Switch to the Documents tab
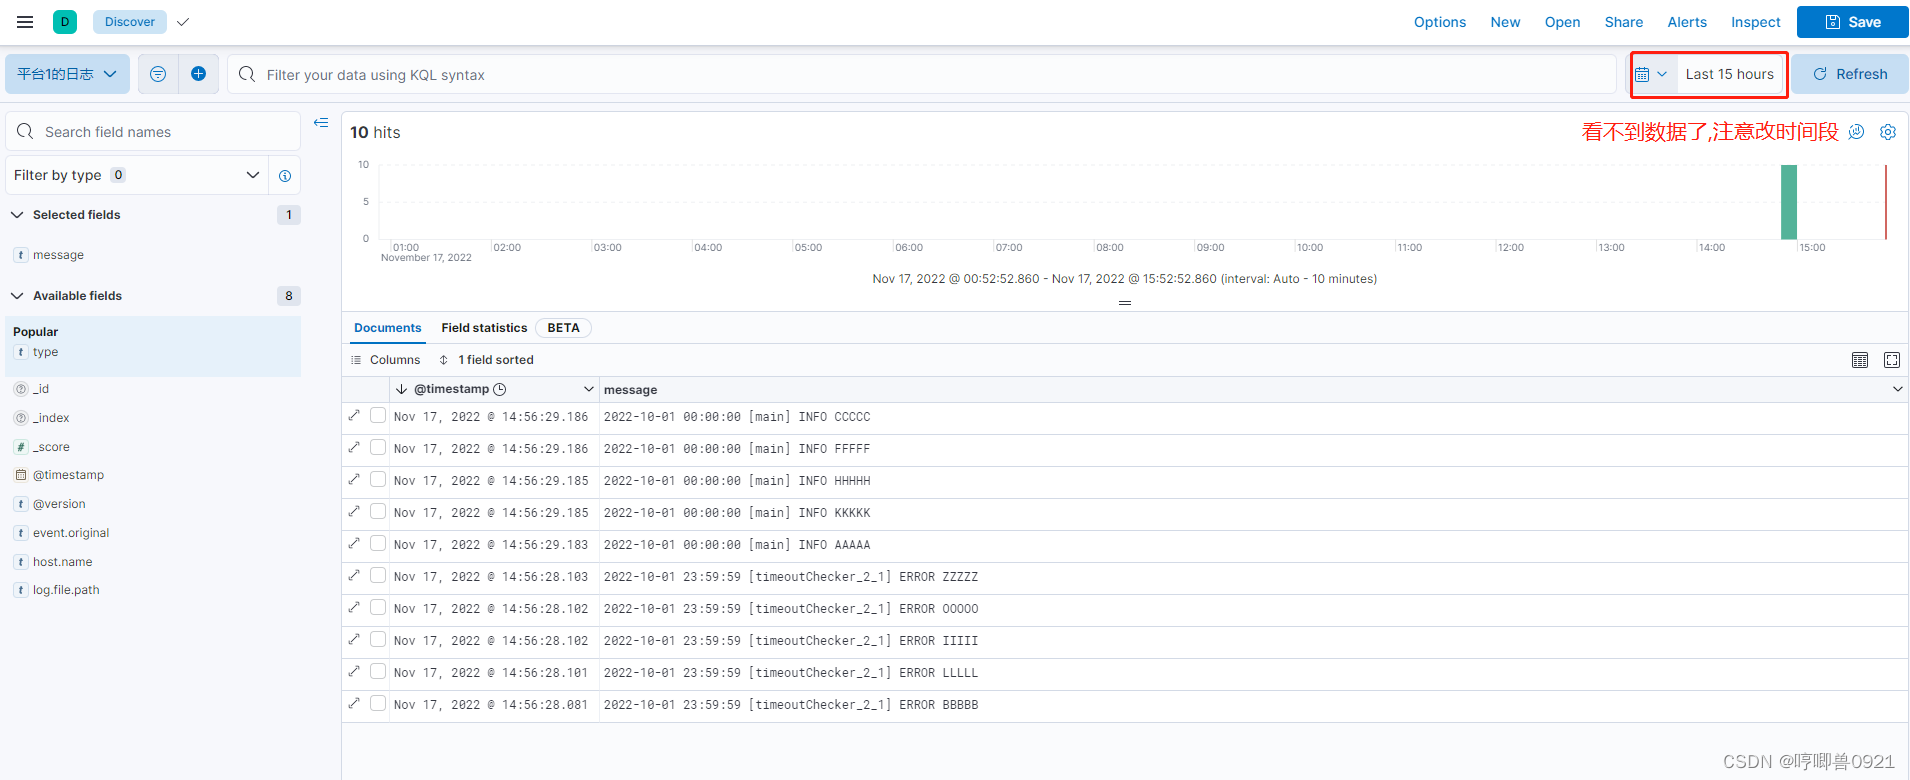1910x780 pixels. coord(387,328)
